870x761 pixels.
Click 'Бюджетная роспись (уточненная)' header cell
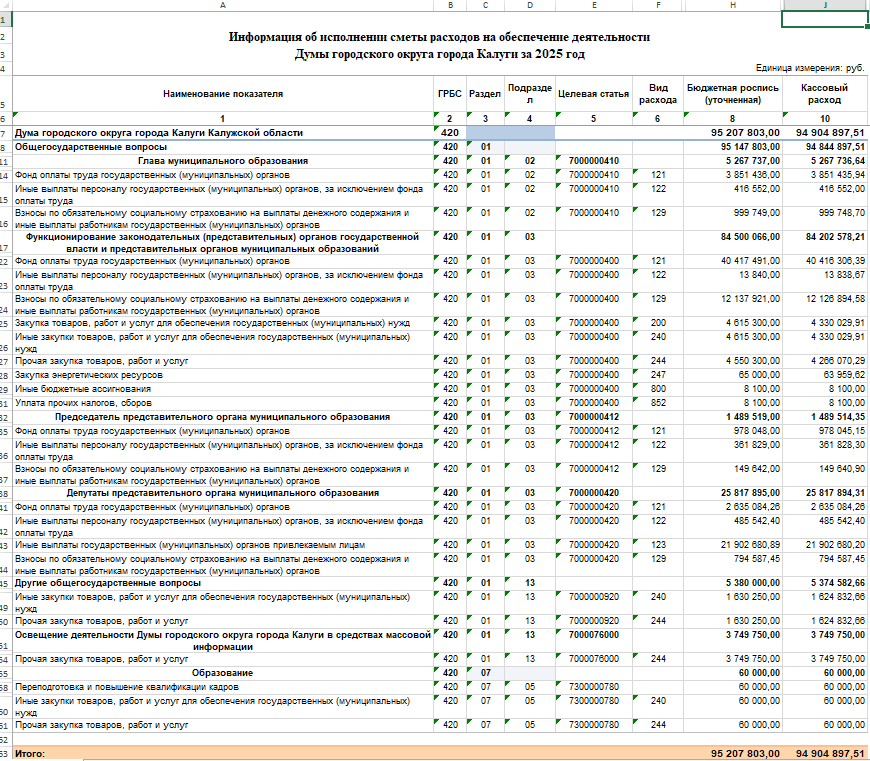732,93
